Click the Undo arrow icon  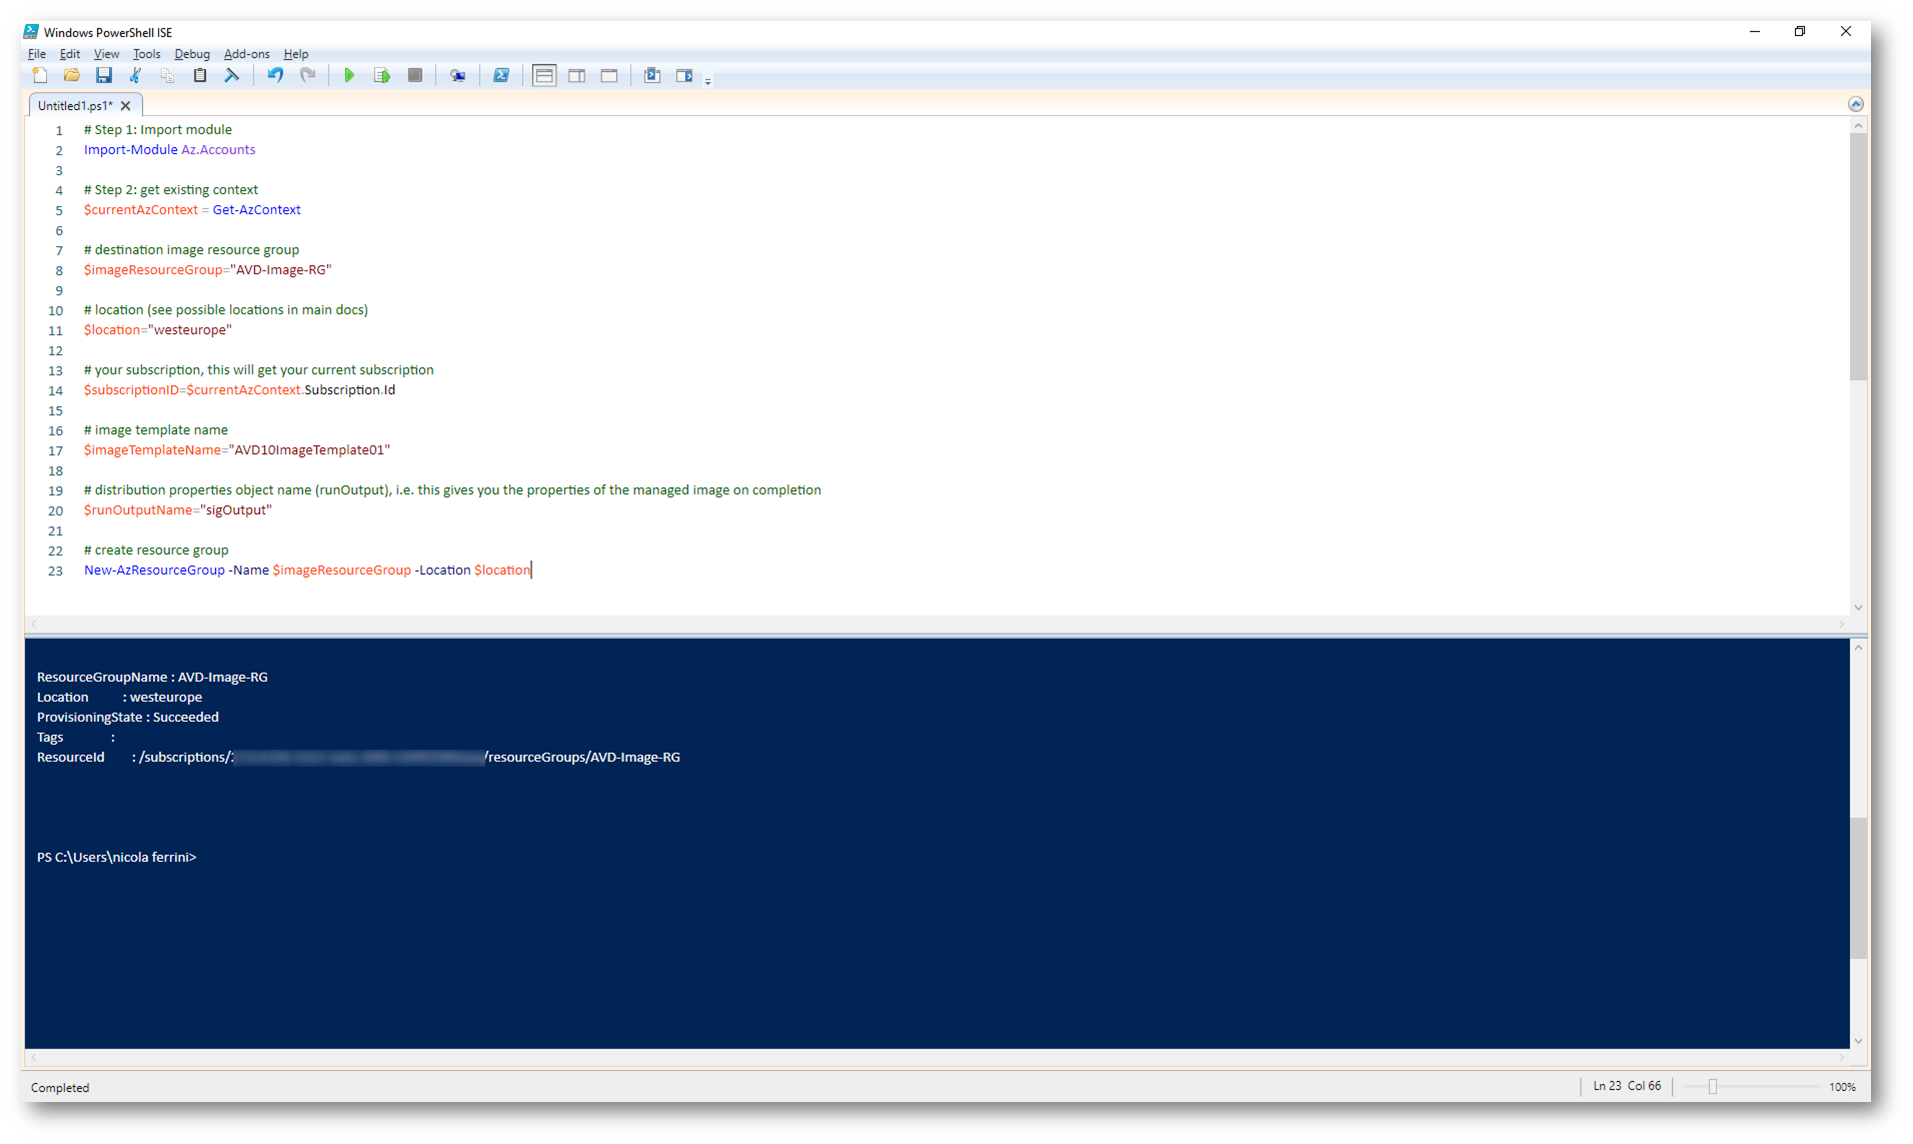[x=275, y=76]
